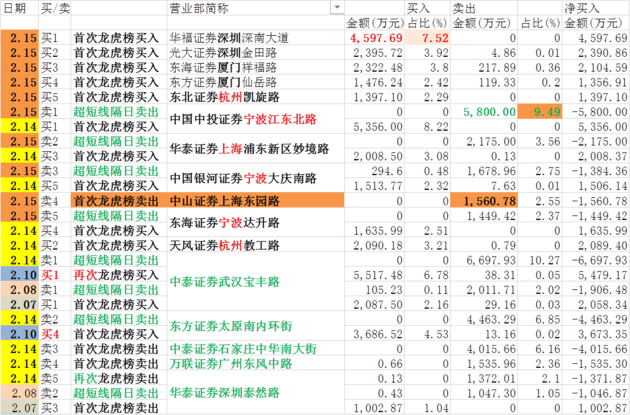
Task: Click the 华福证券深圳深南大道 cell
Action: [x=256, y=38]
